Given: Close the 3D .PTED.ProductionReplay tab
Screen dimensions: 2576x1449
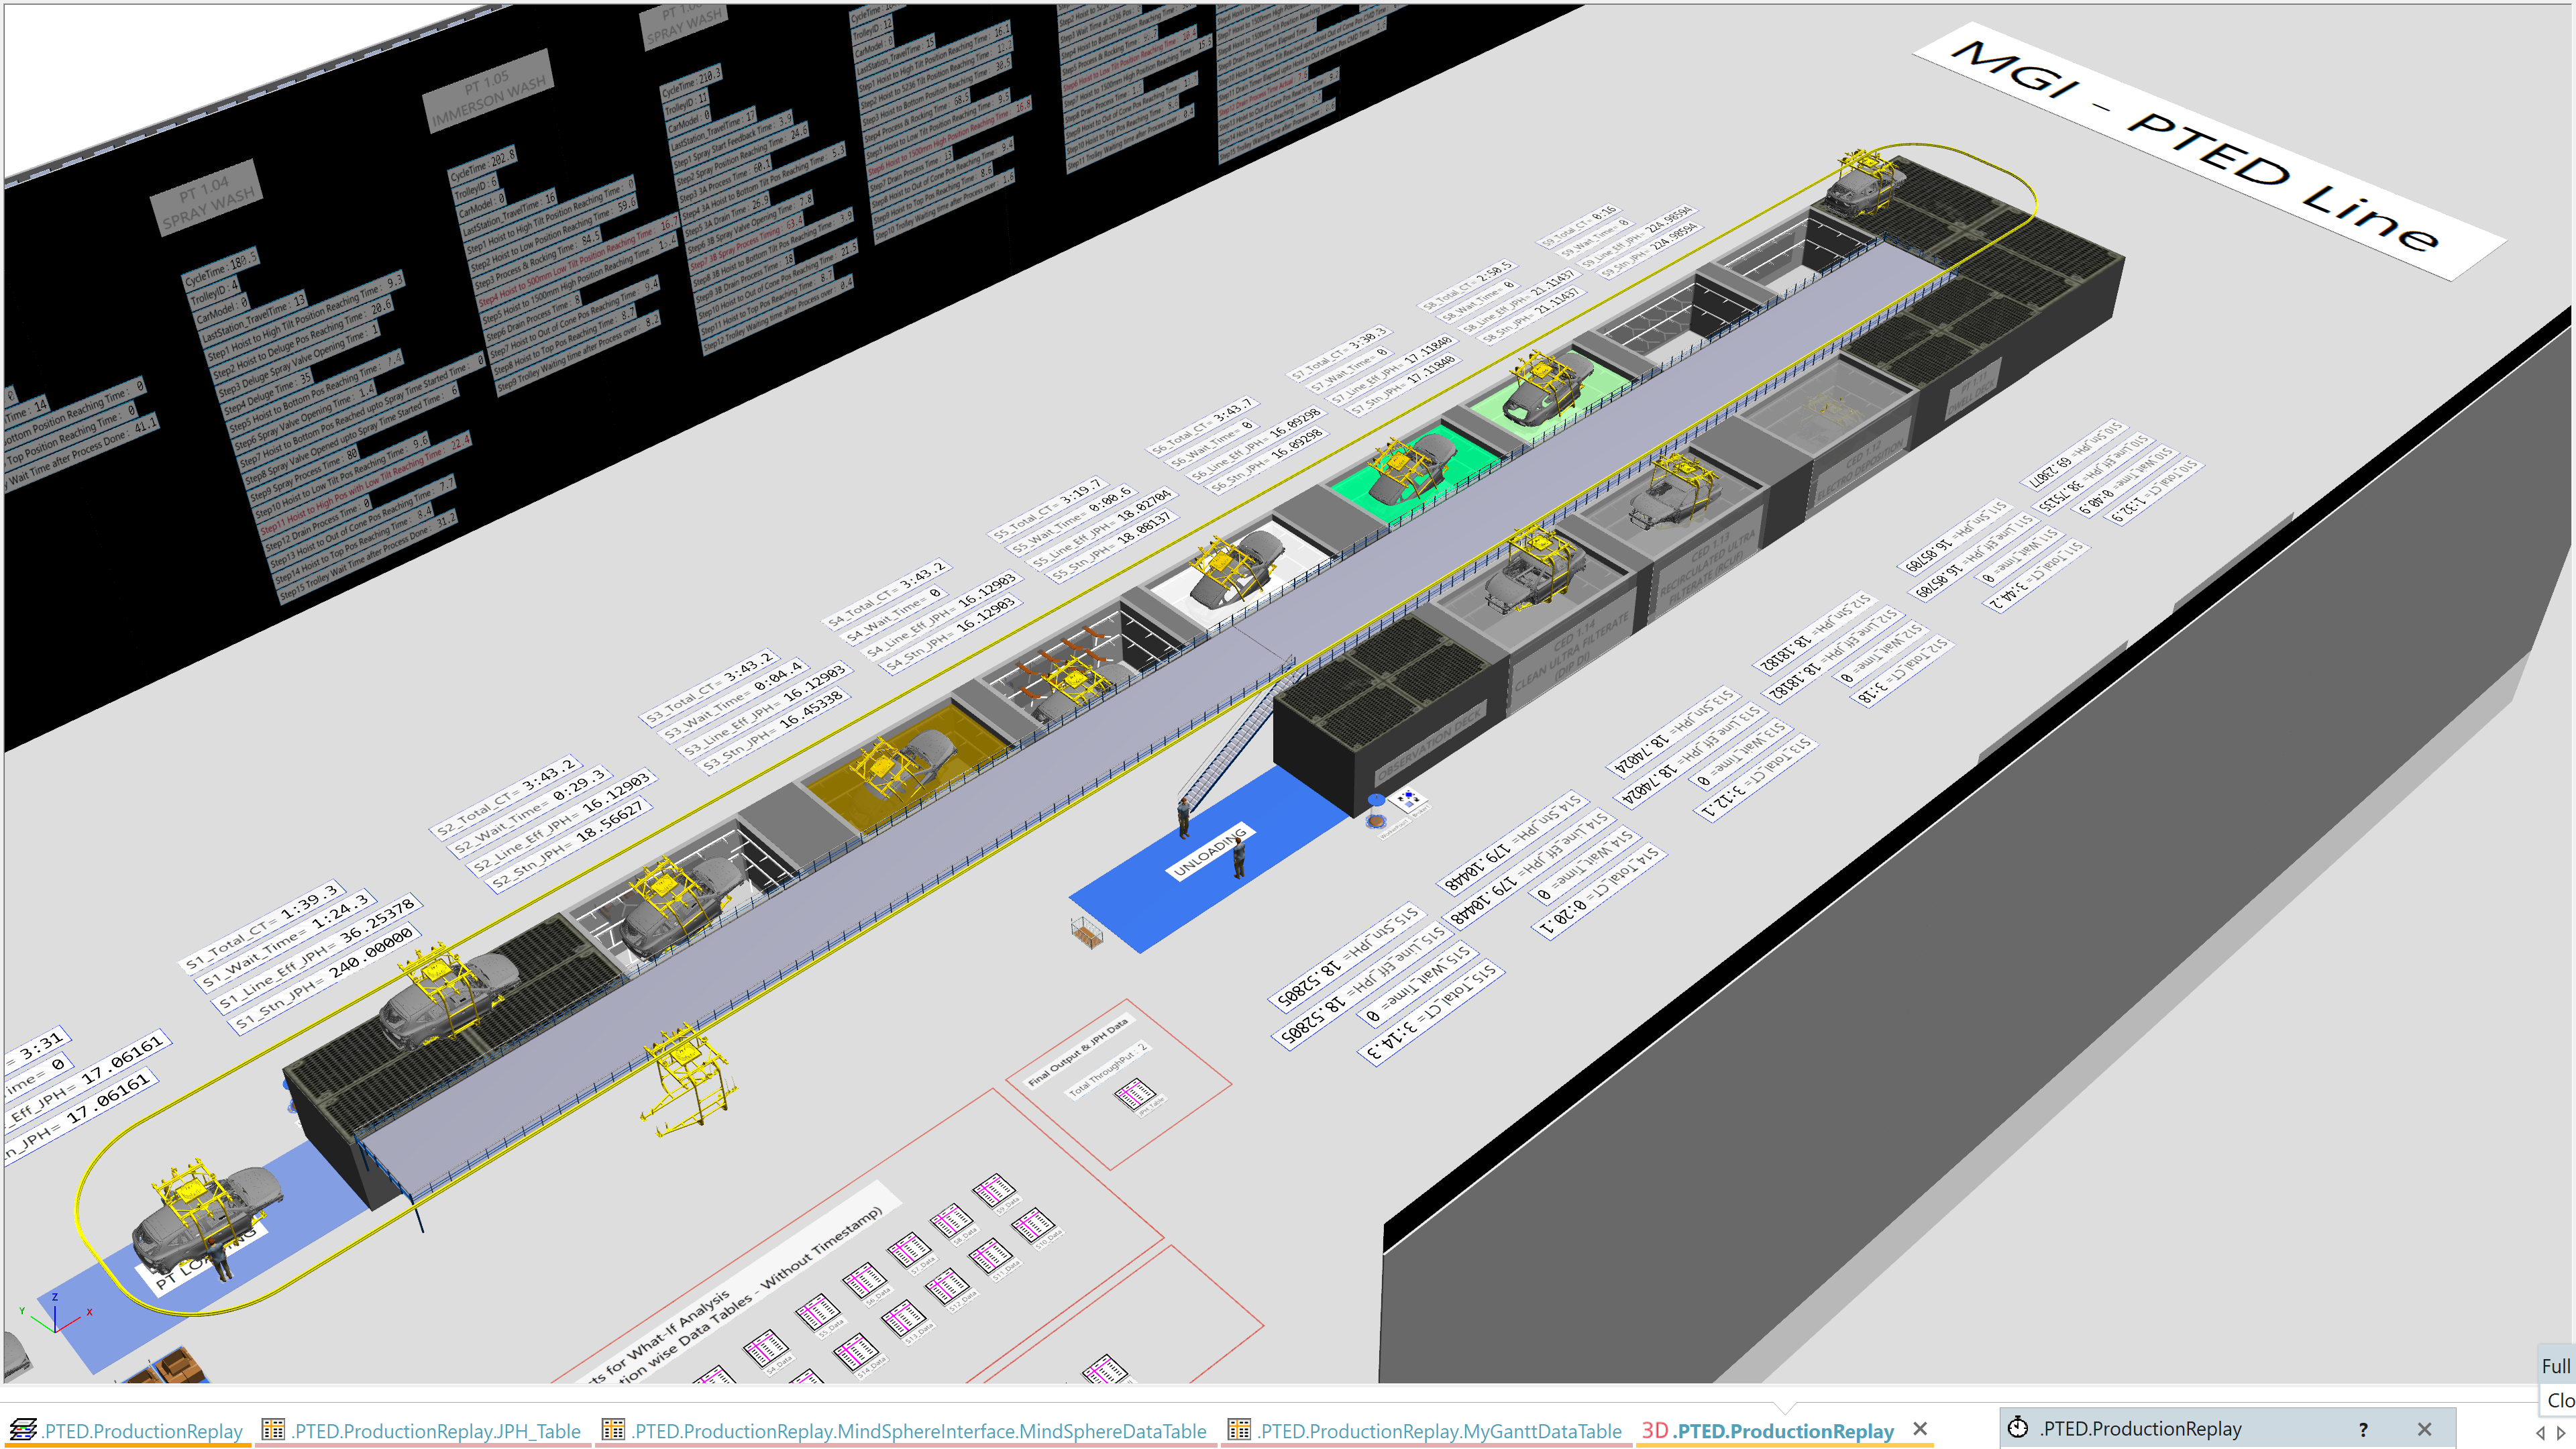Looking at the screenshot, I should point(1920,1429).
